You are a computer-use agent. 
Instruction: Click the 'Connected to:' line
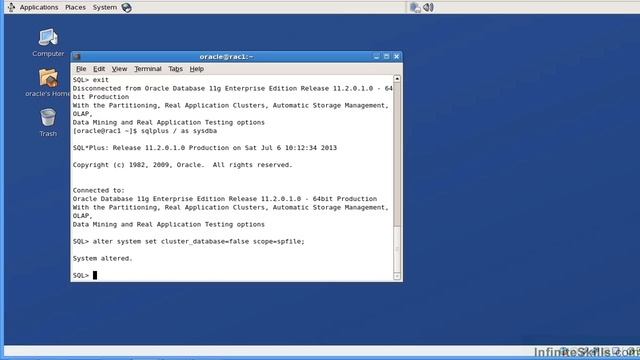(99, 190)
